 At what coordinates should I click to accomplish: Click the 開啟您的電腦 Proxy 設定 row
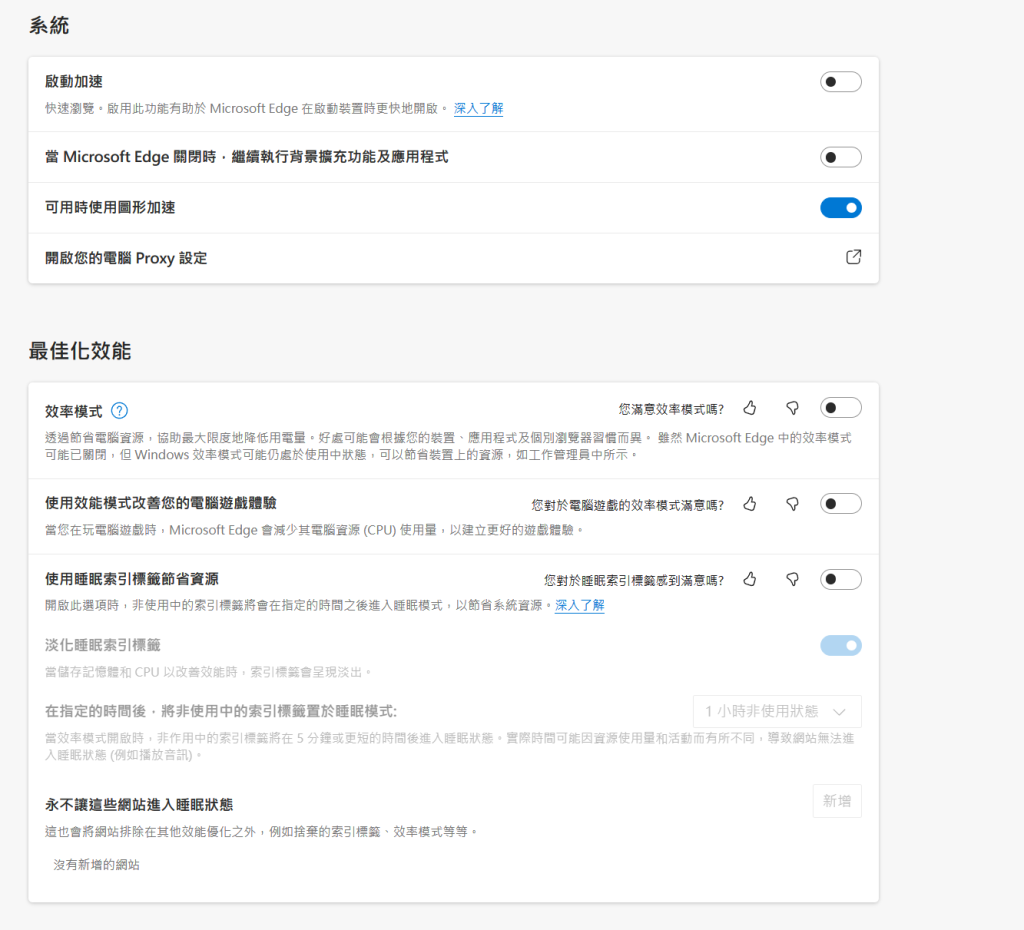(126, 258)
